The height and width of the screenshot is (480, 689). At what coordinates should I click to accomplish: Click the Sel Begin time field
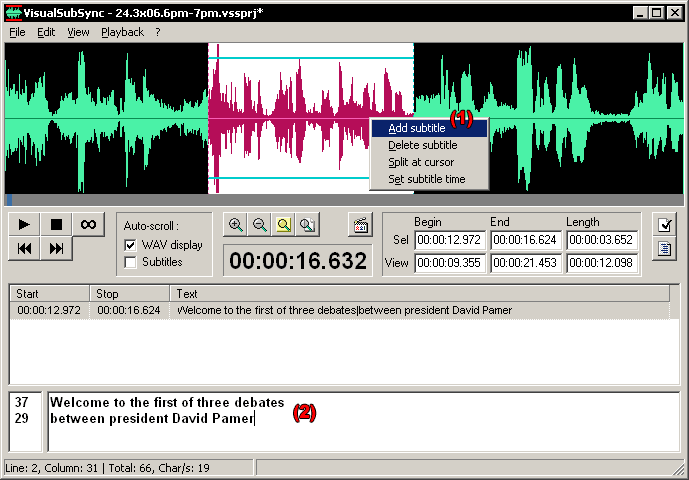click(449, 240)
